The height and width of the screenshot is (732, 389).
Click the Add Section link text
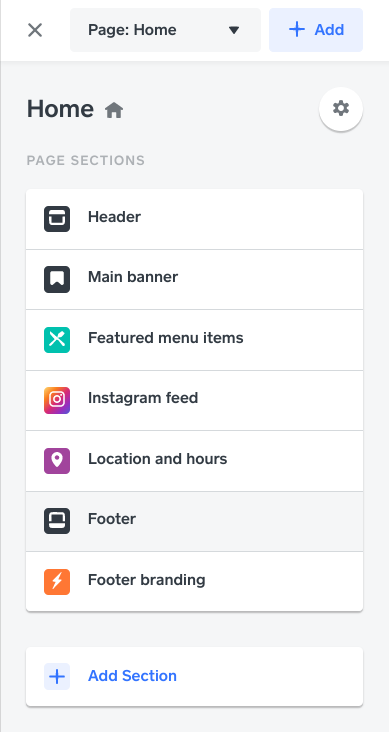[132, 676]
